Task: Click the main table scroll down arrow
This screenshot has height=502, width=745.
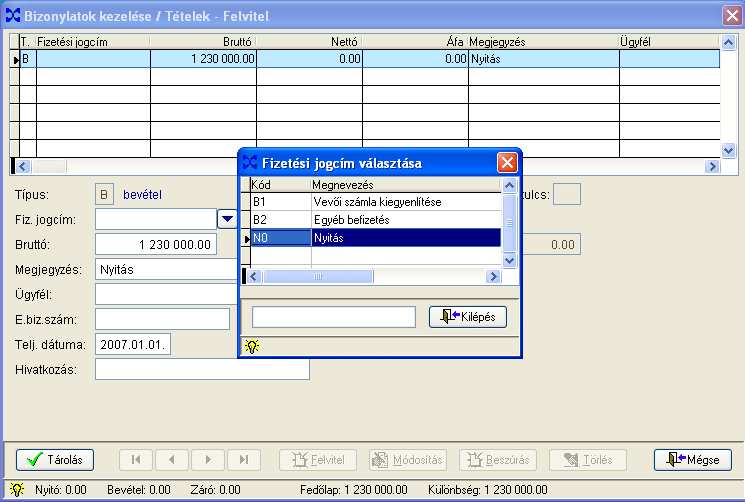Action: (728, 151)
